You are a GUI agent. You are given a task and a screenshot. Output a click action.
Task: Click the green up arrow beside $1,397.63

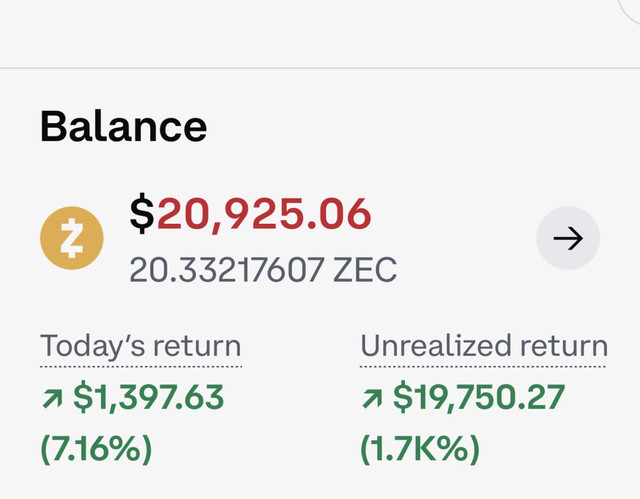point(52,399)
